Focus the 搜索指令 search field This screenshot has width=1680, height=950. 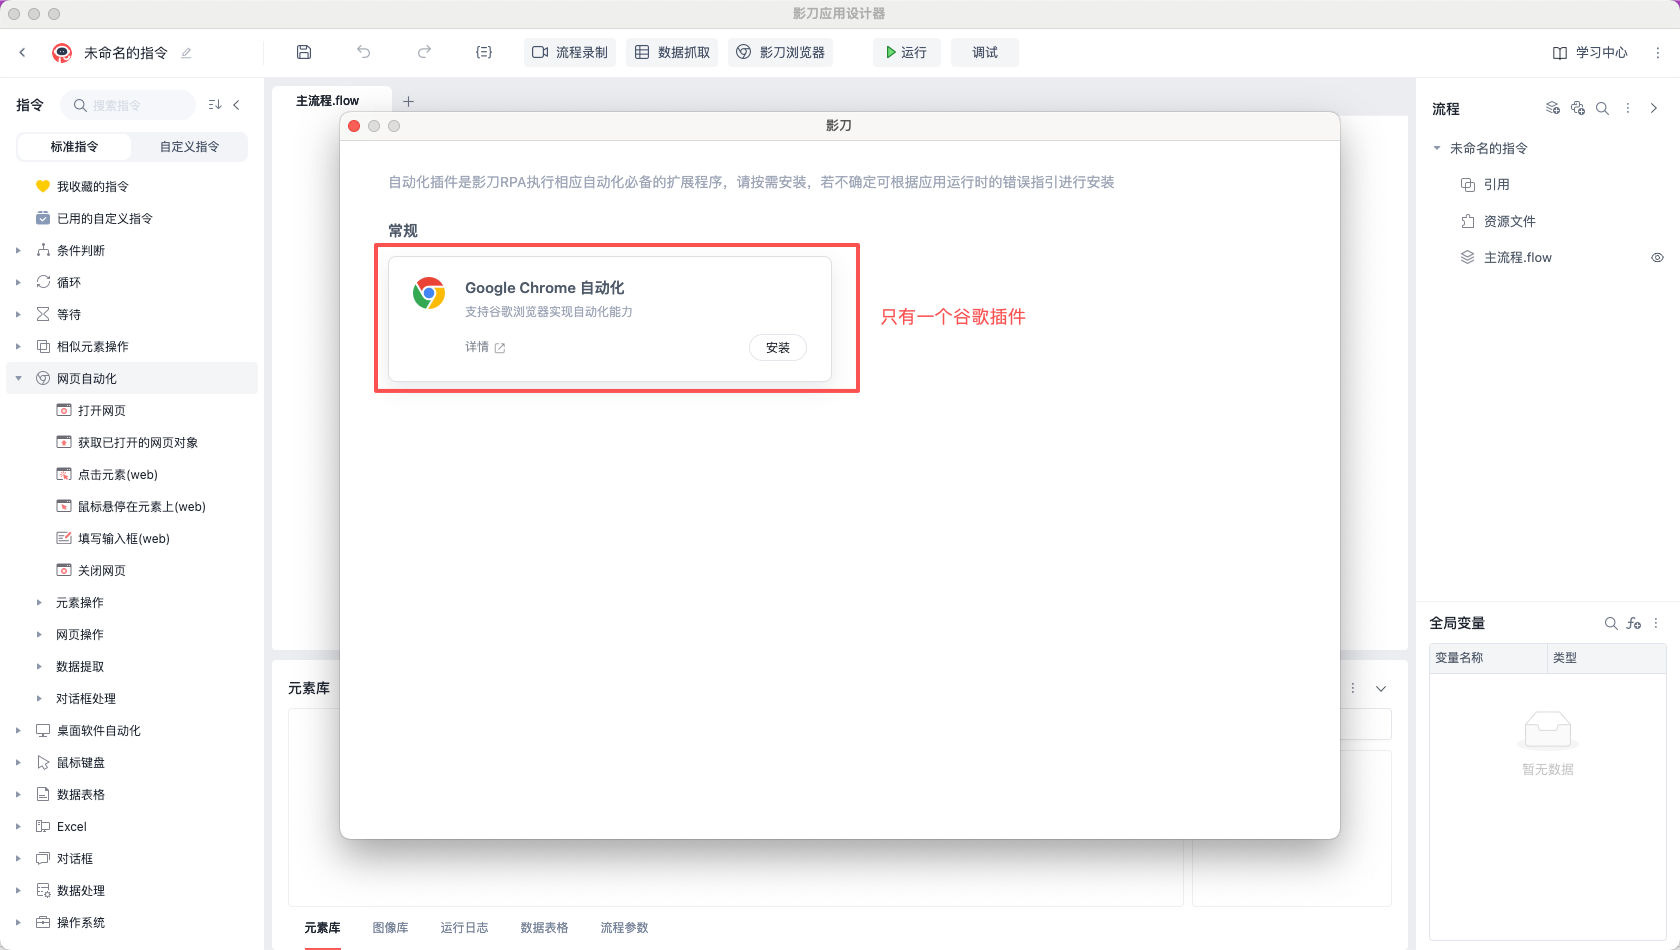128,105
